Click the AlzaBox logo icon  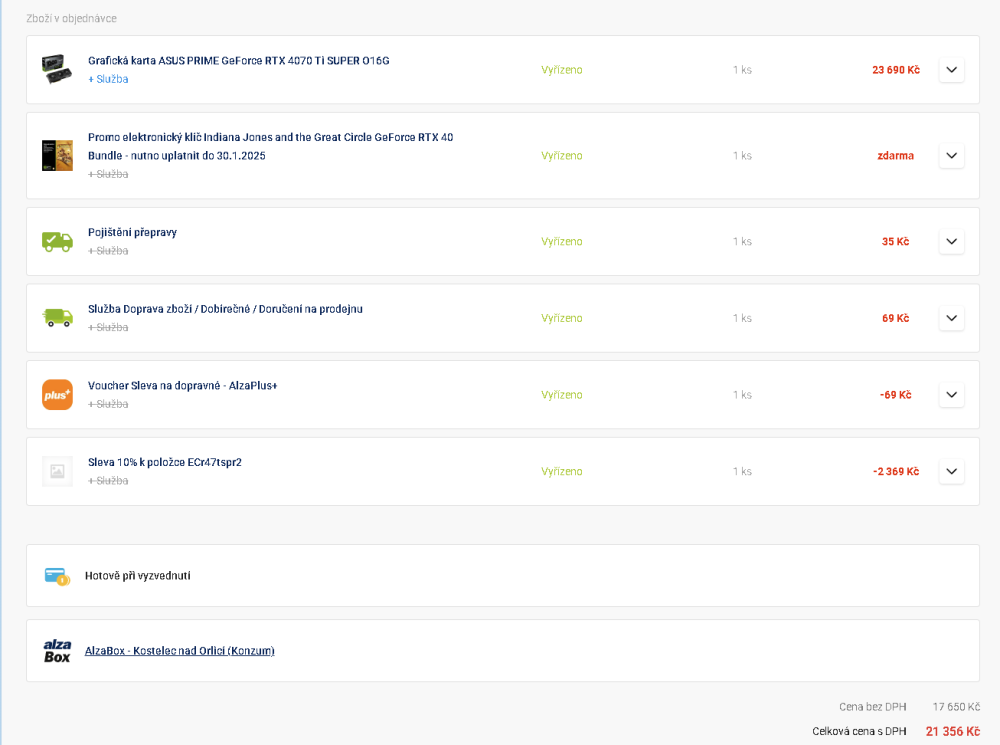click(x=57, y=650)
